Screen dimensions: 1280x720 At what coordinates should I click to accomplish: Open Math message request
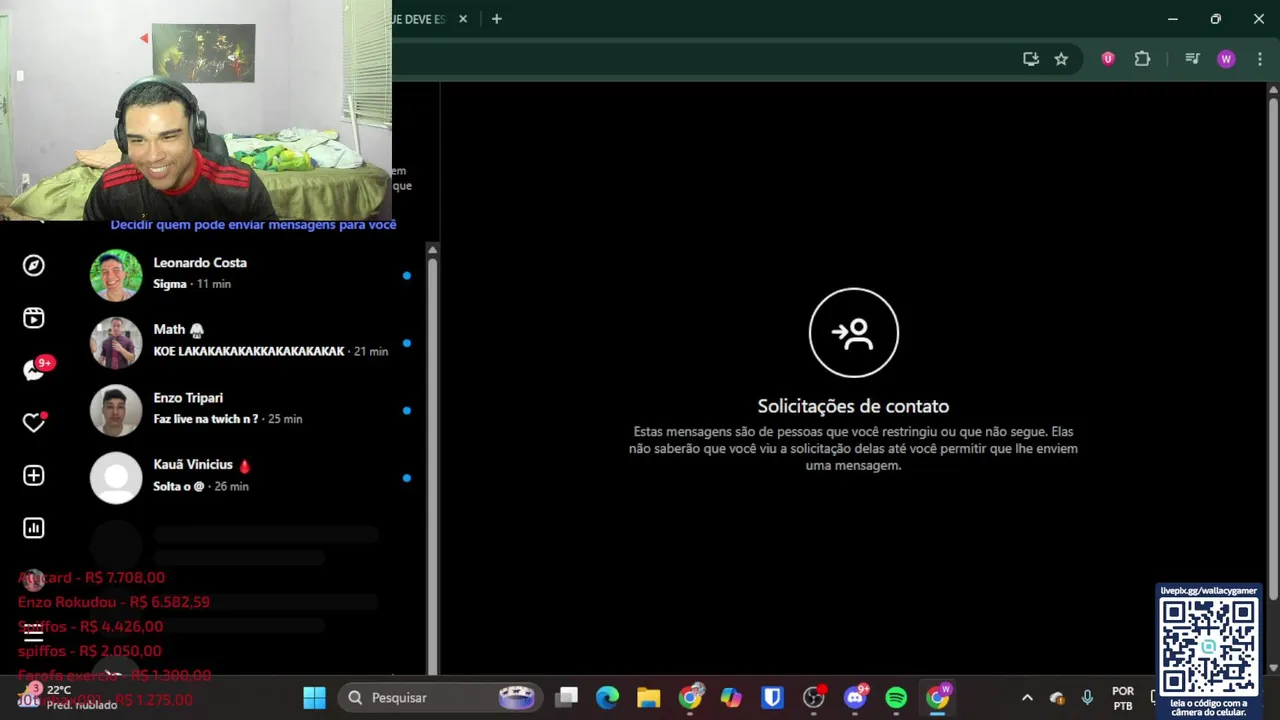(256, 341)
